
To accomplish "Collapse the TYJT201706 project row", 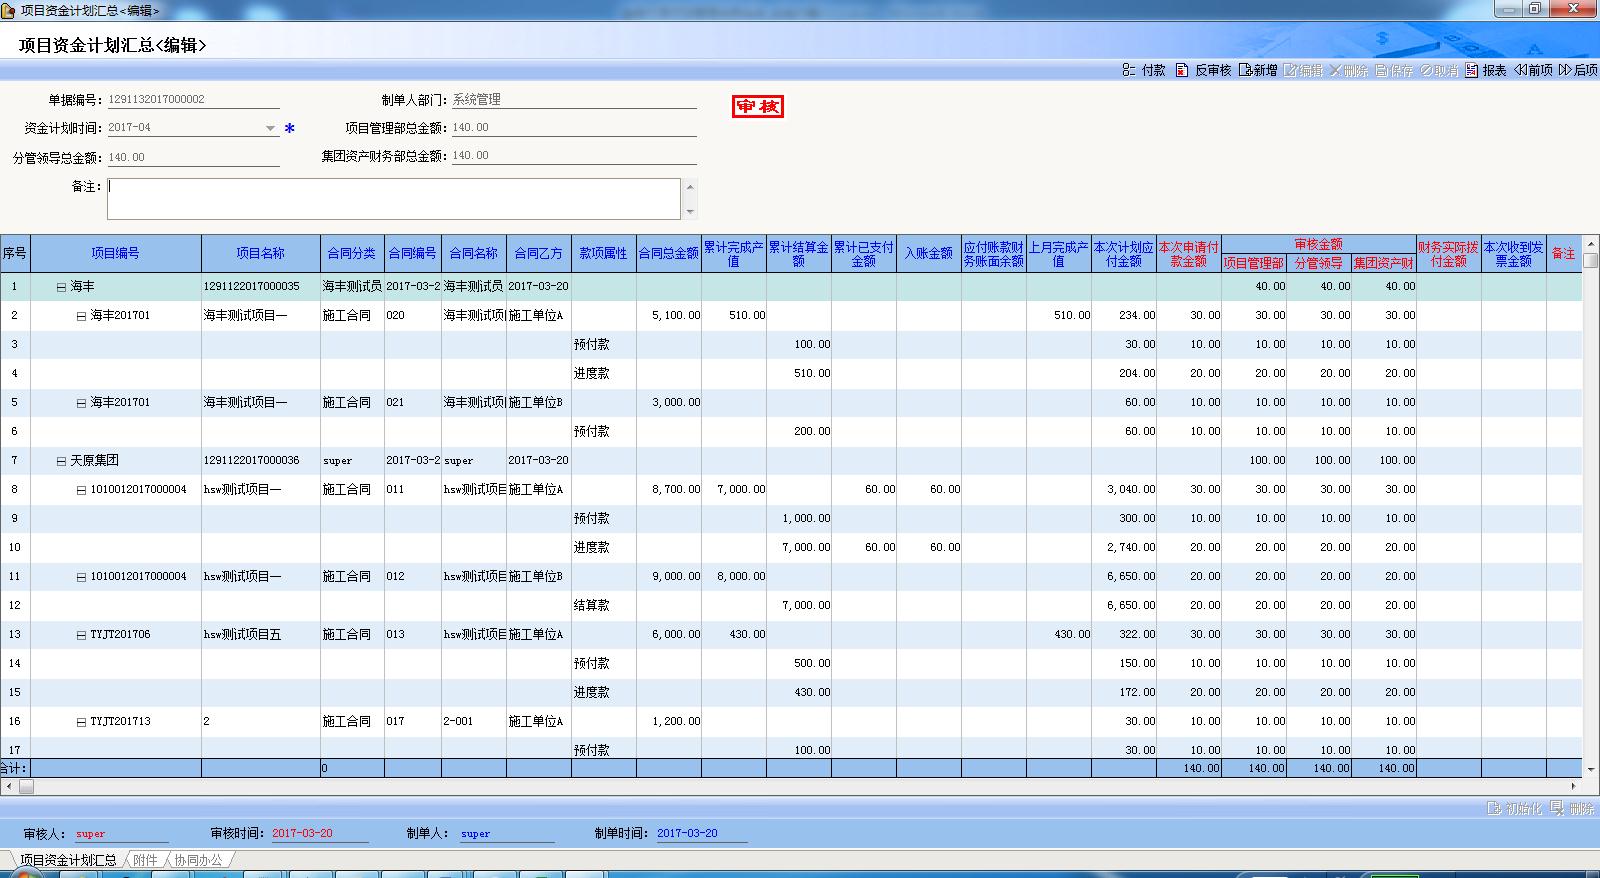I will pyautogui.click(x=82, y=635).
